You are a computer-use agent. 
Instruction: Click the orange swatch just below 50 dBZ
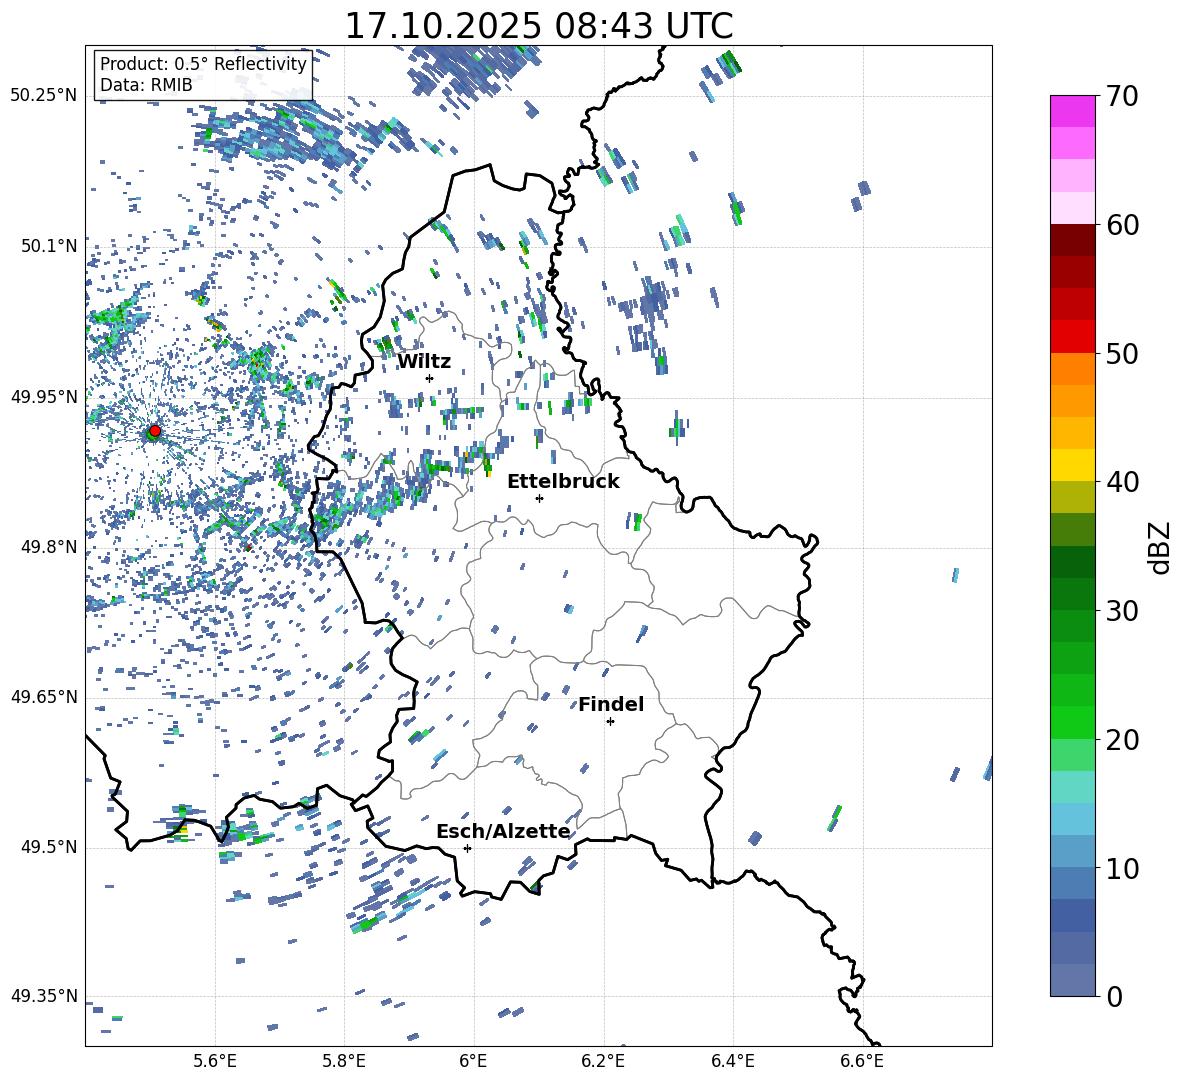pyautogui.click(x=1072, y=369)
